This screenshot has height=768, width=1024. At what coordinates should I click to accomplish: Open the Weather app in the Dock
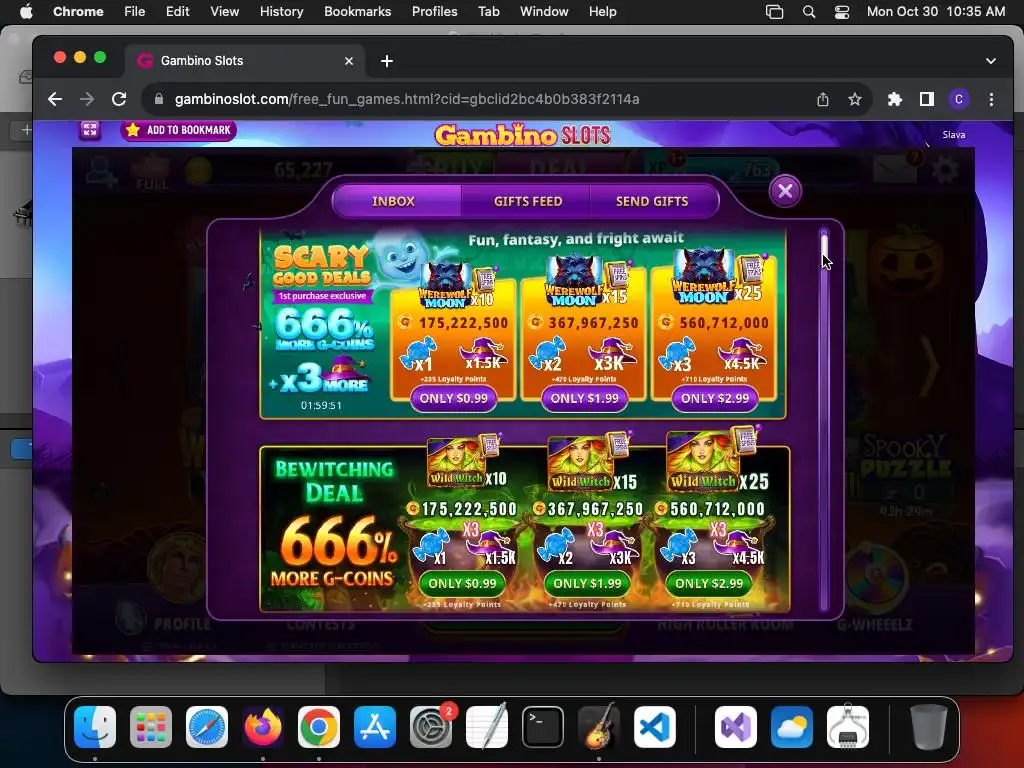(792, 727)
